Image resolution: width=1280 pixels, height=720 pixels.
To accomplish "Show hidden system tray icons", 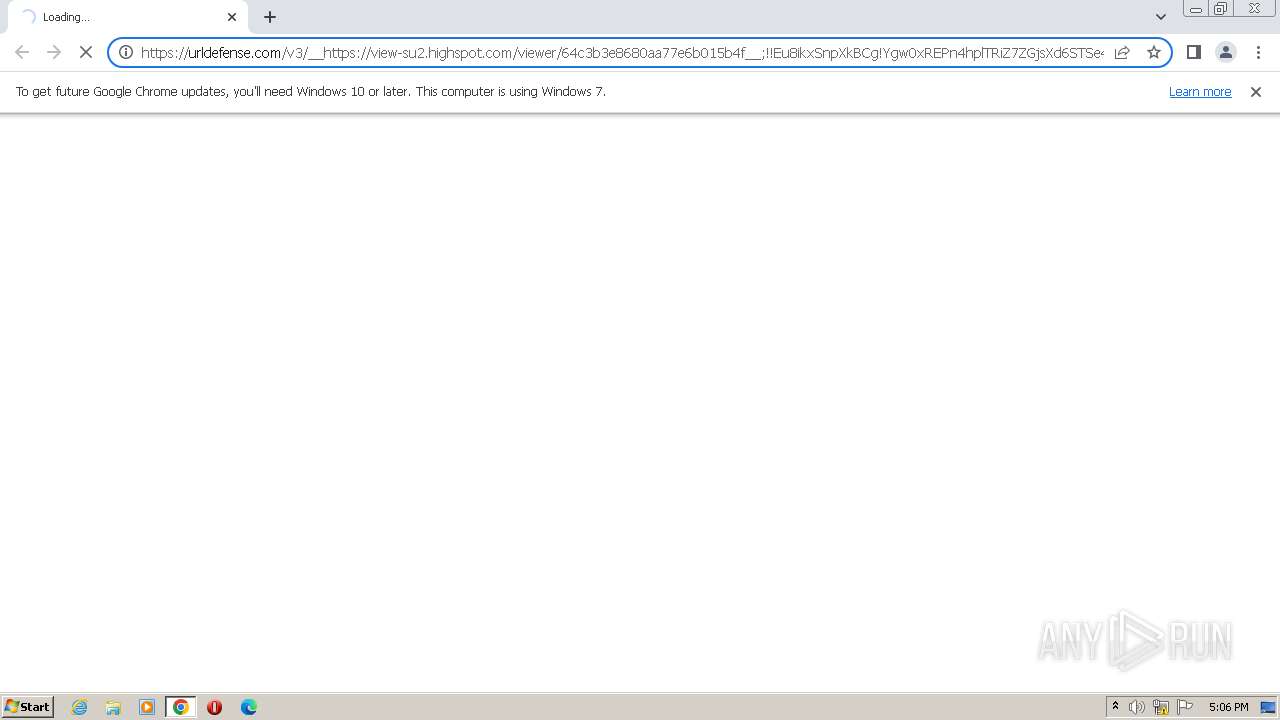I will pyautogui.click(x=1115, y=707).
